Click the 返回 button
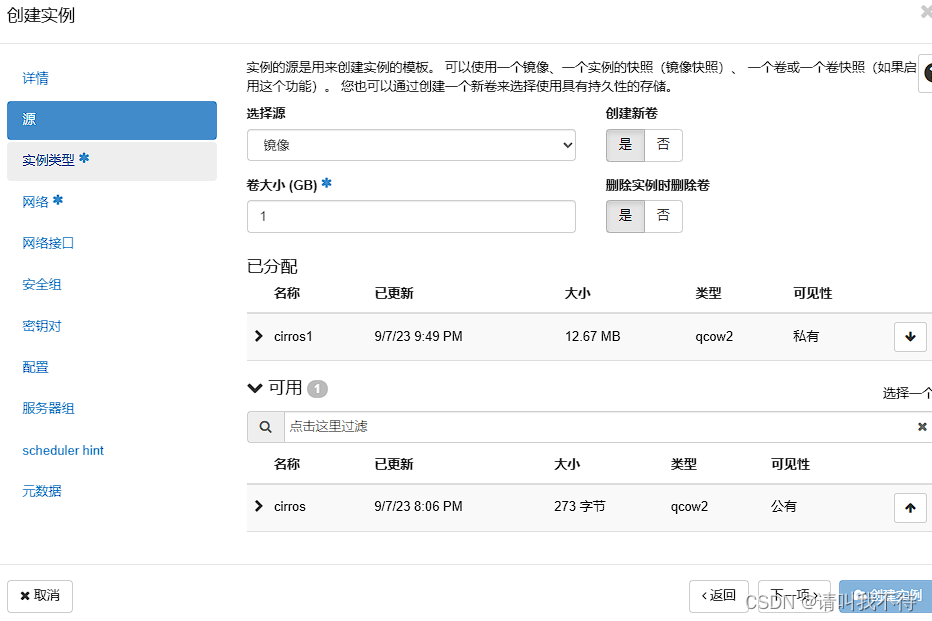This screenshot has width=932, height=621. [719, 596]
